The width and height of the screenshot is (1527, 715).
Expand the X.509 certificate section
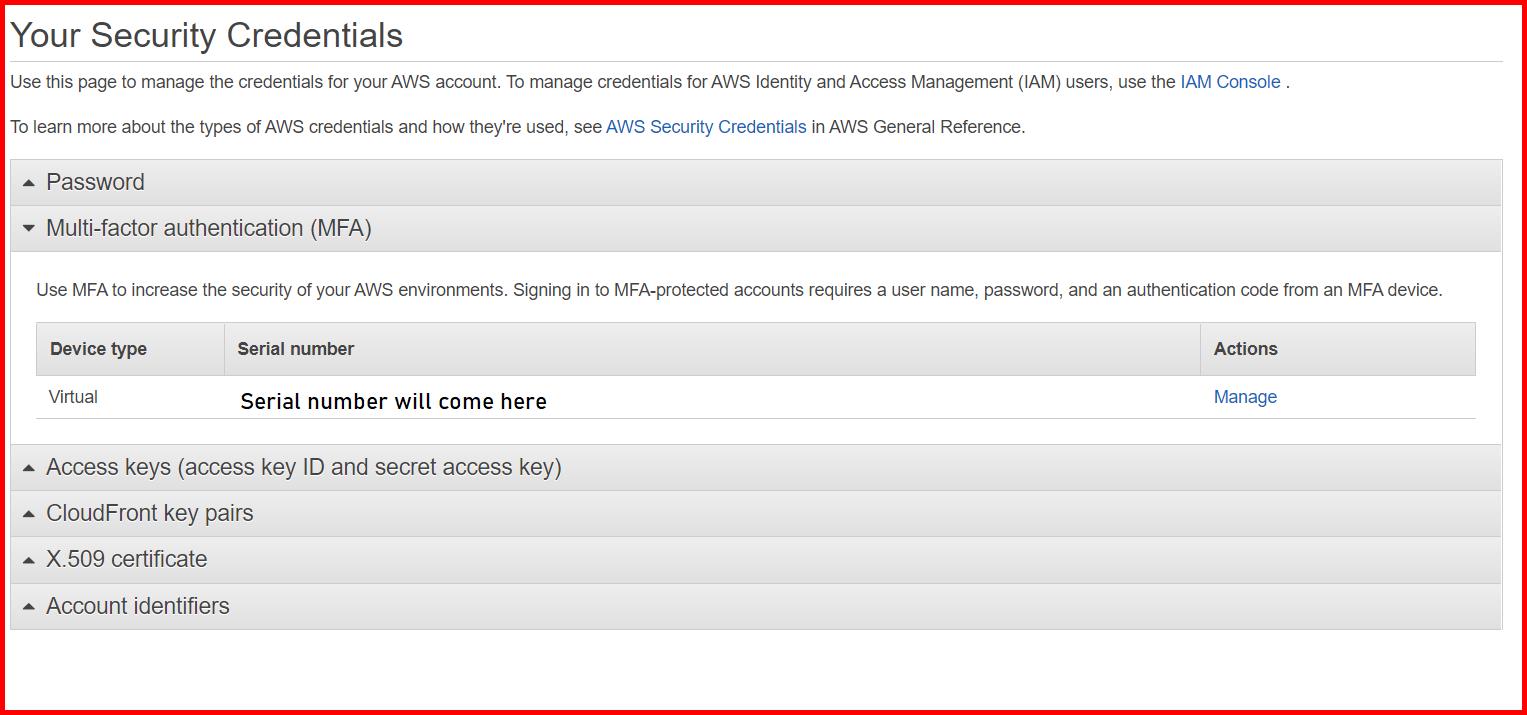point(126,559)
